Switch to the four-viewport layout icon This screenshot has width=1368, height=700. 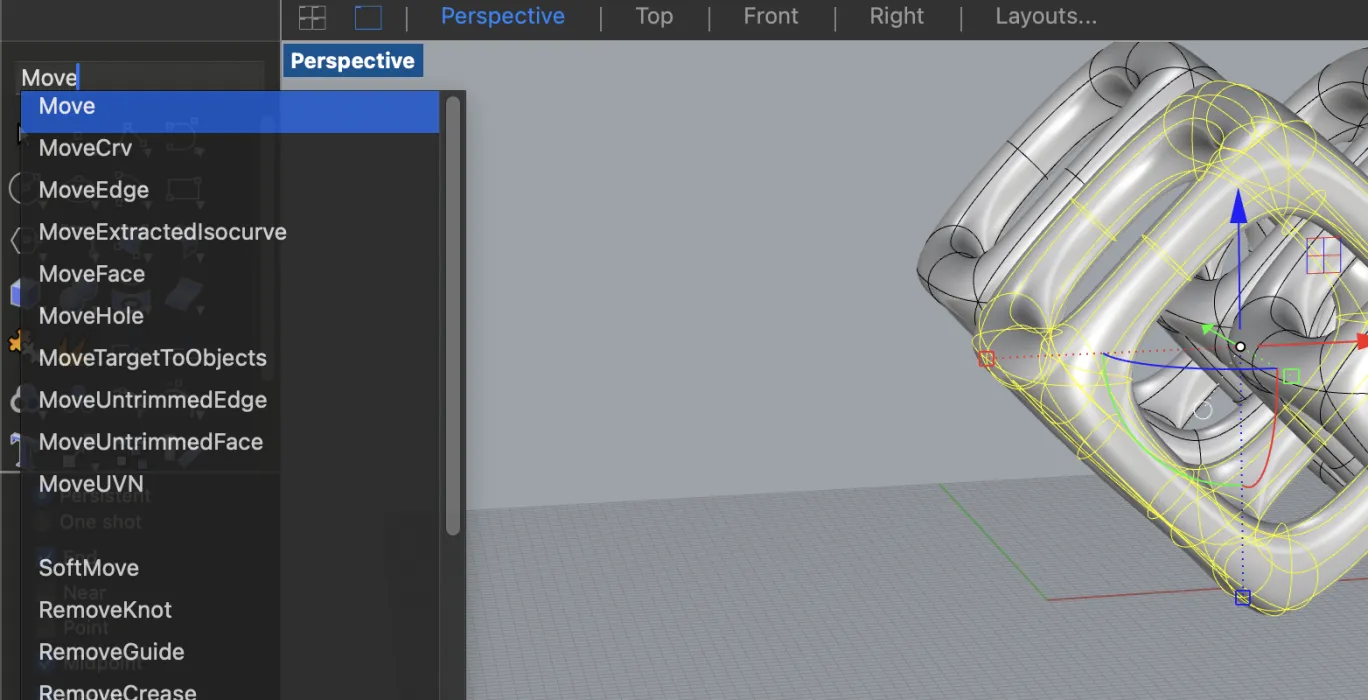(313, 17)
